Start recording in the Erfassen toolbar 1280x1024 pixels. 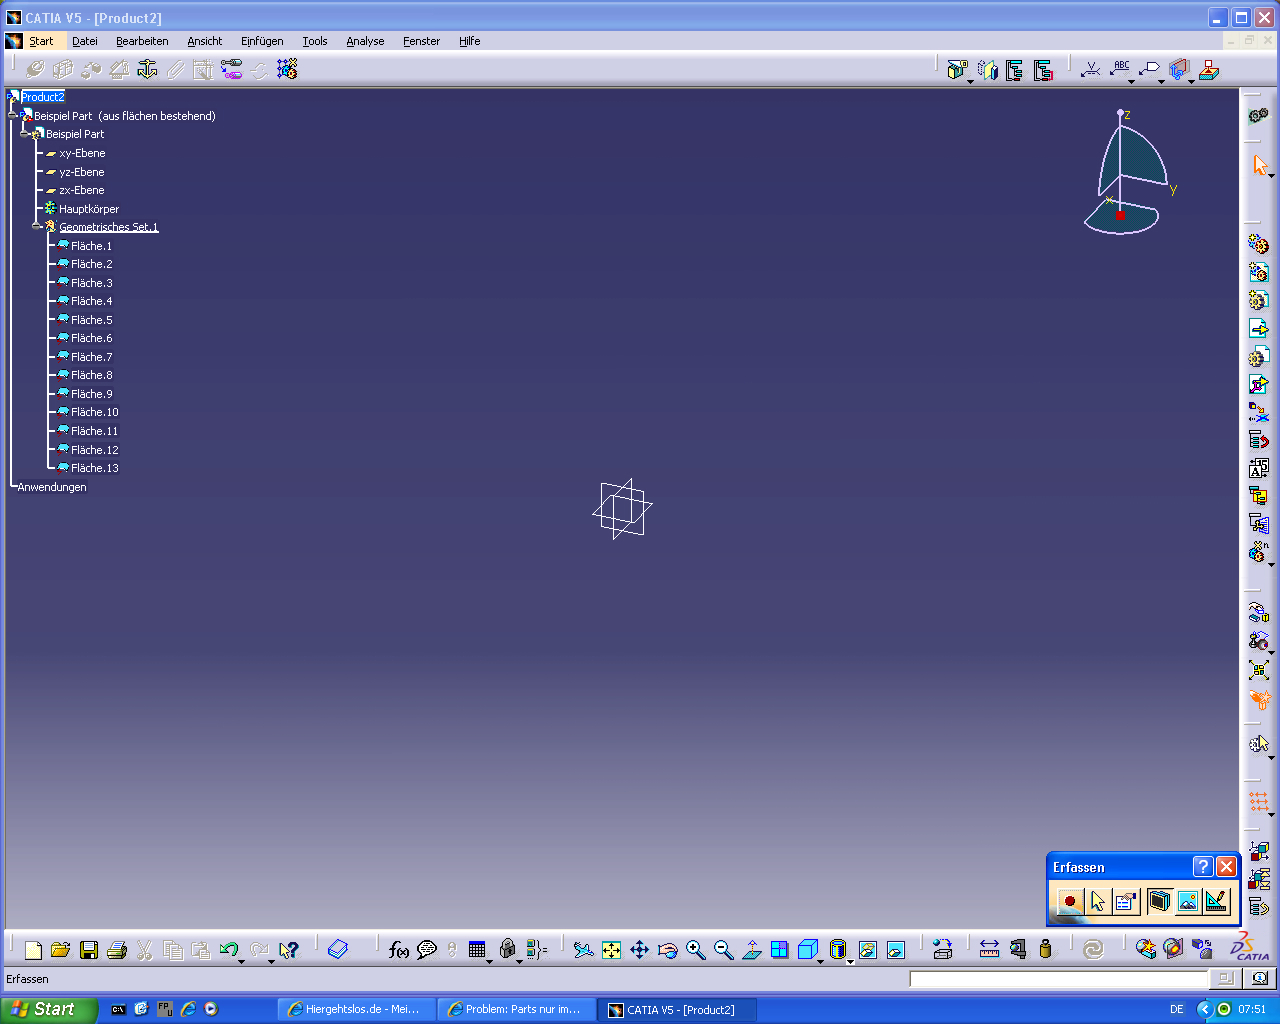(x=1070, y=901)
